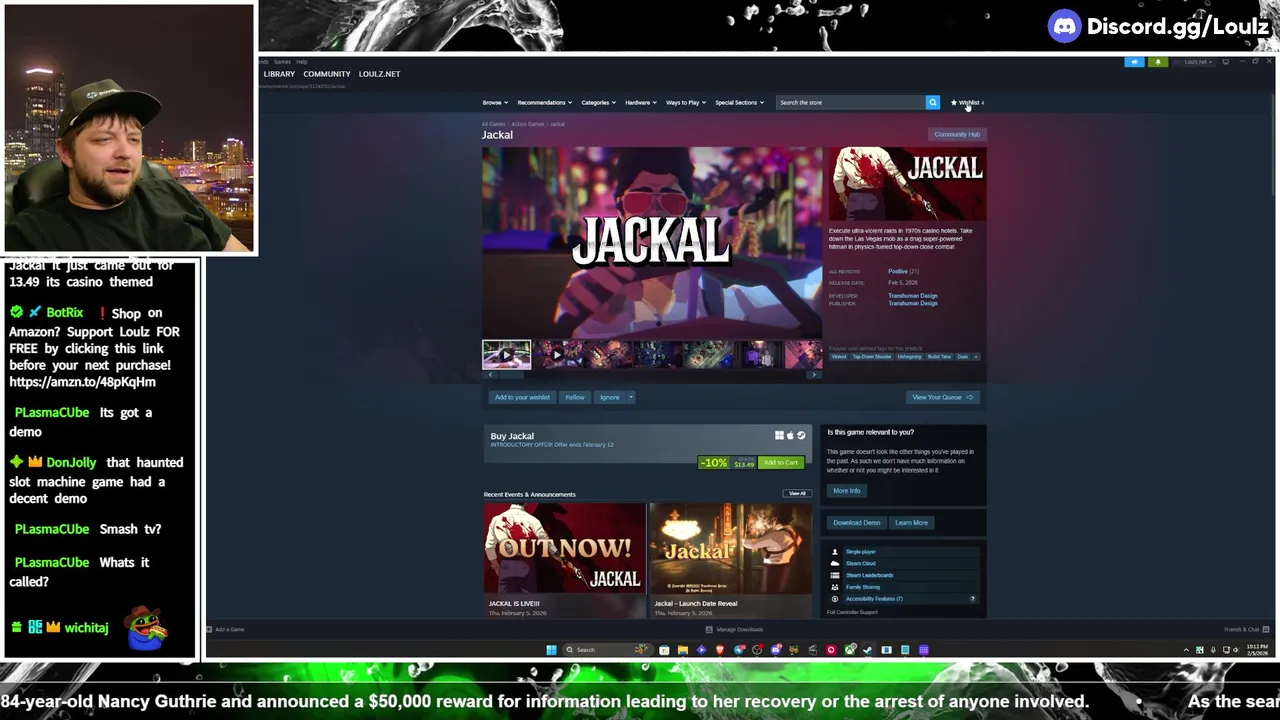1280x720 pixels.
Task: Open File Explorer from the taskbar
Action: 682,650
